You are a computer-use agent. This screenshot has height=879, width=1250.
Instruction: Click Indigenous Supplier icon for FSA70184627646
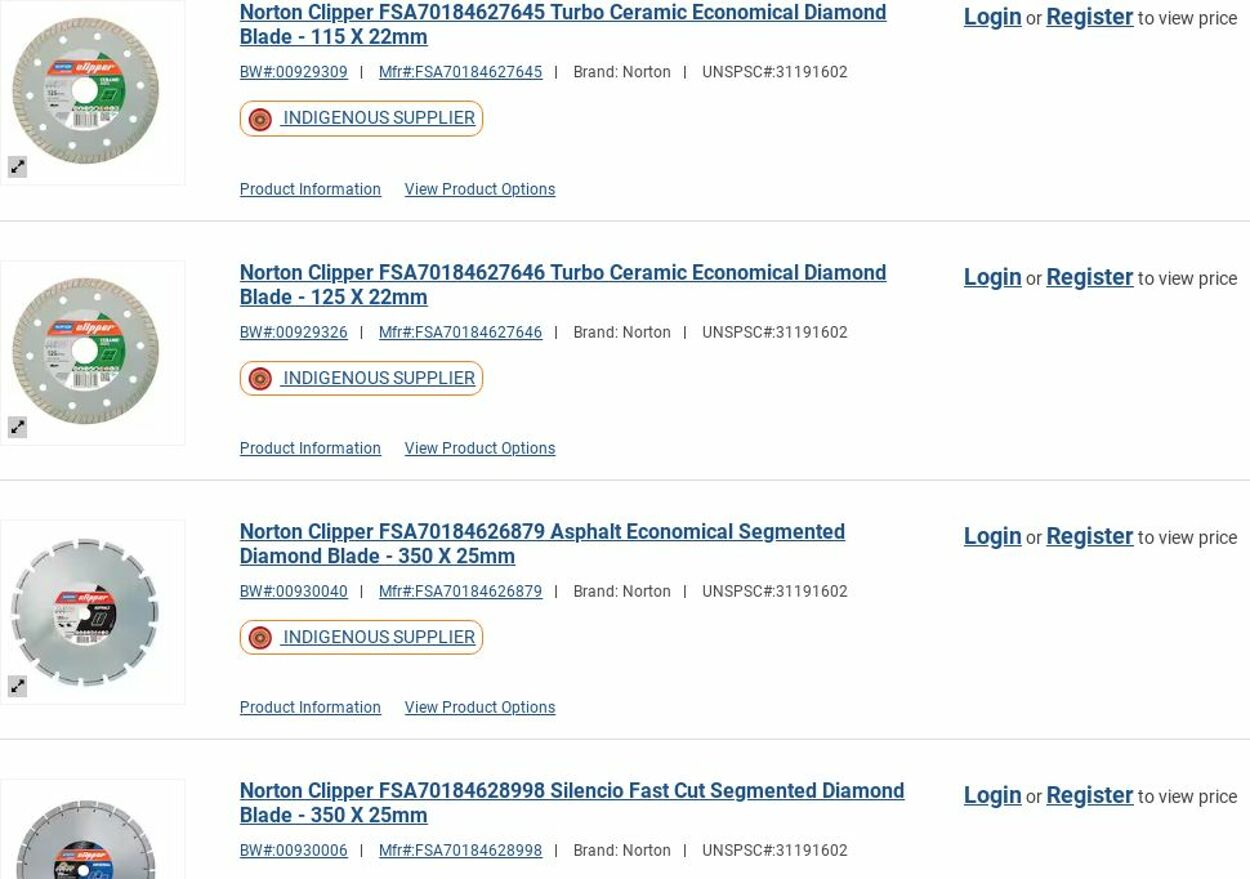point(260,379)
